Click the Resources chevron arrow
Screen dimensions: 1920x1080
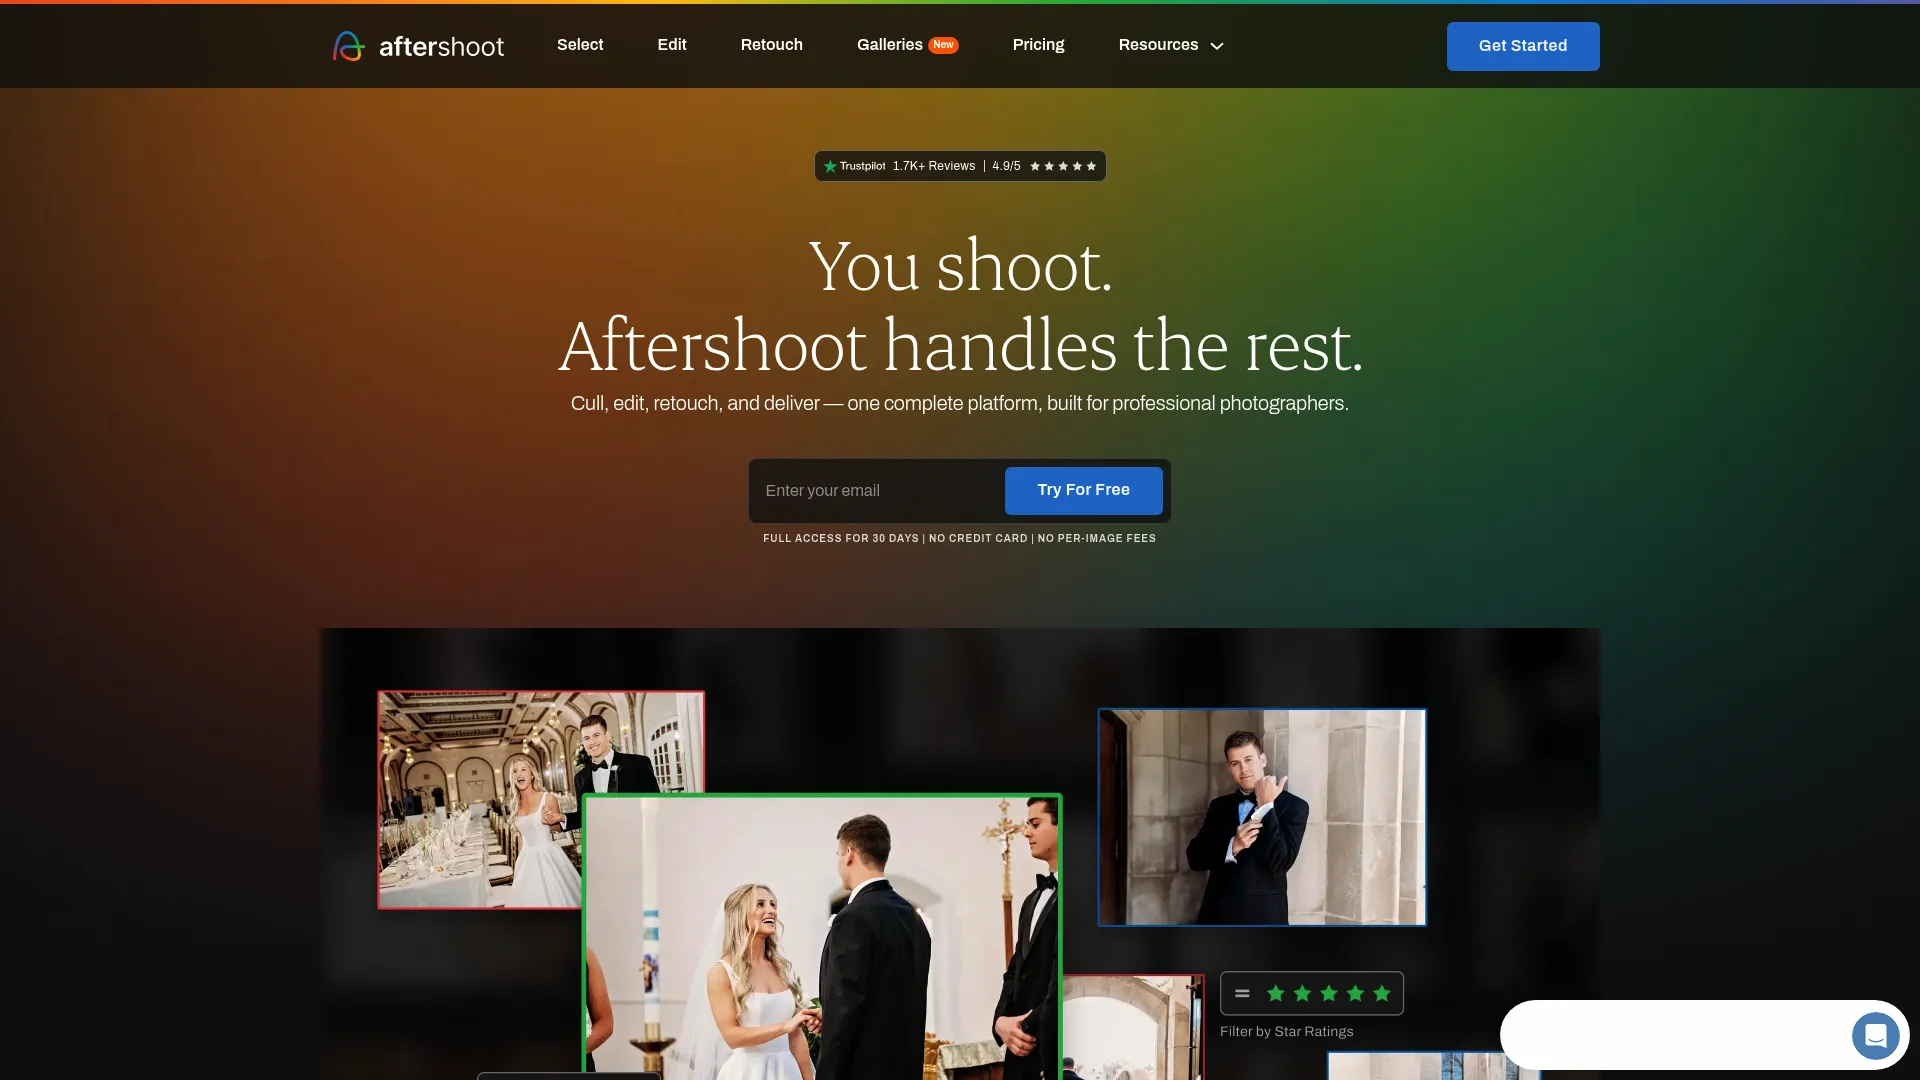pos(1217,46)
